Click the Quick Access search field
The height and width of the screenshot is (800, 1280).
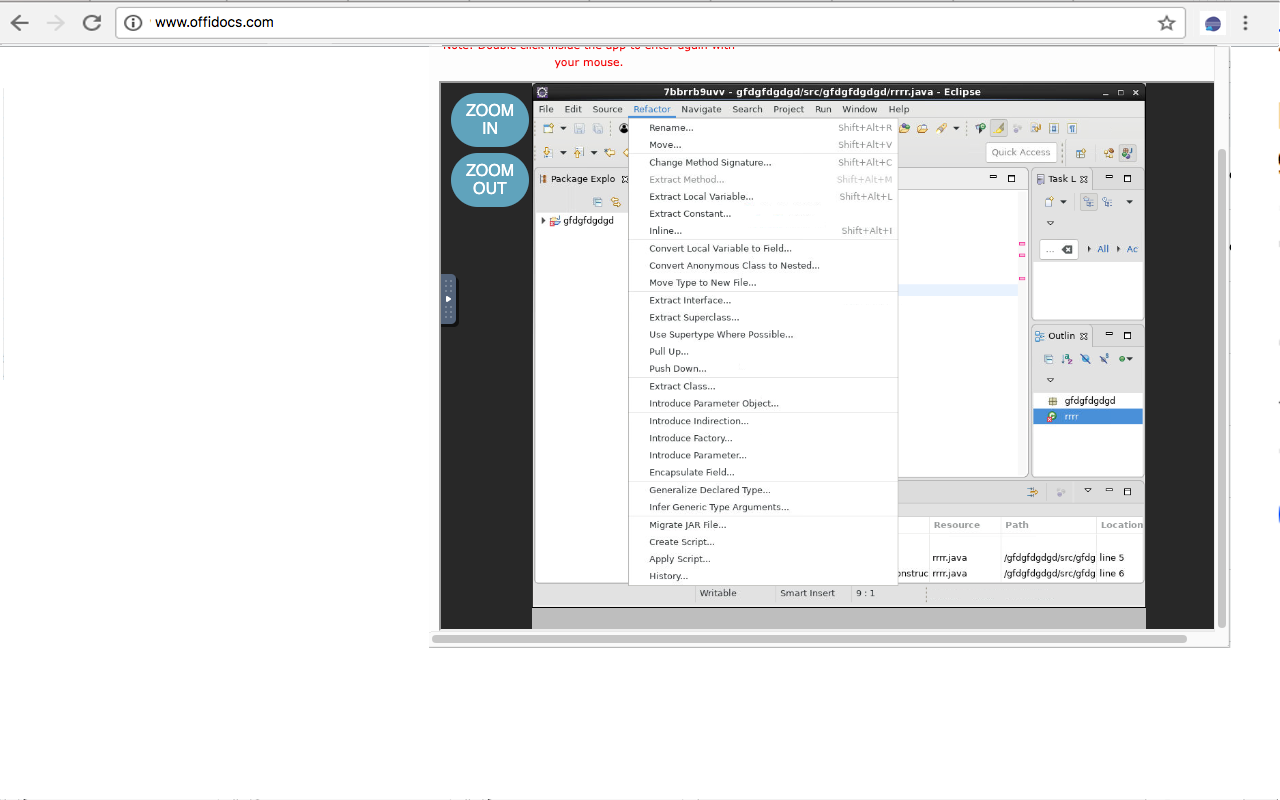[1021, 152]
